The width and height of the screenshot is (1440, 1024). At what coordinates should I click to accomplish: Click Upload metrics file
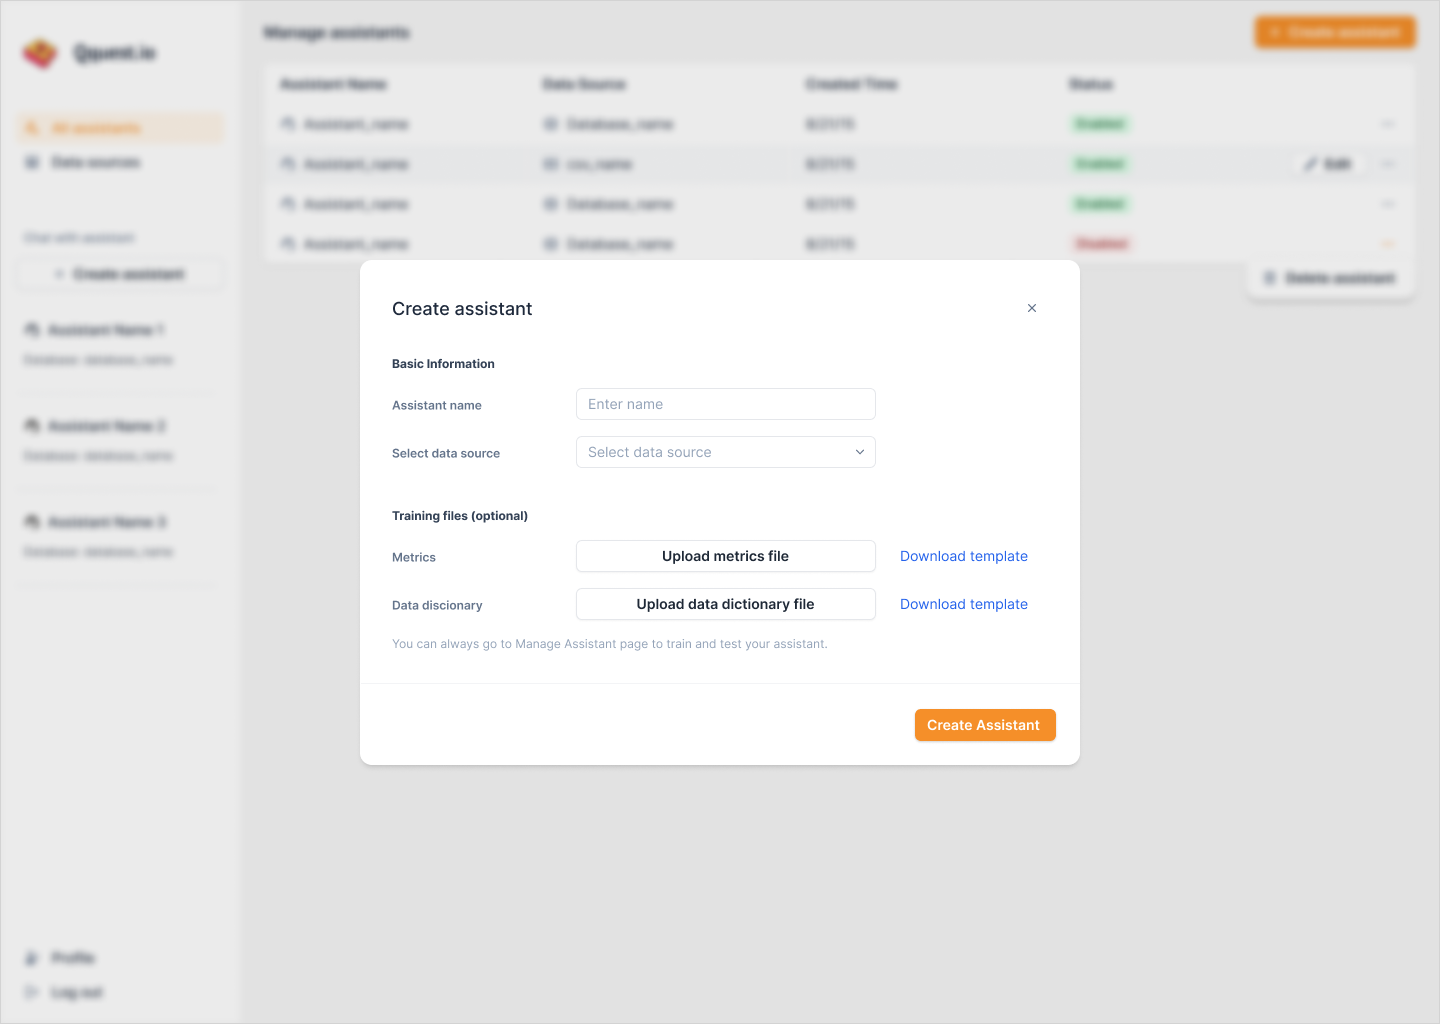(725, 556)
